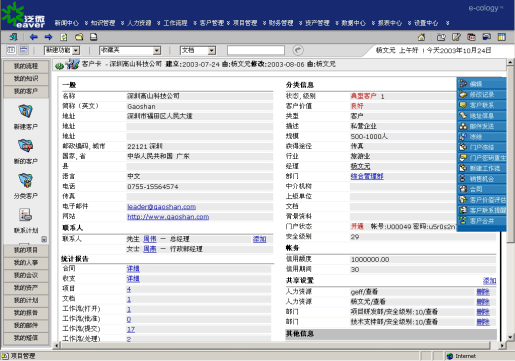This screenshot has height=361, width=515.
Task: Click the leader@gaoshan.com email link
Action: tap(161, 207)
